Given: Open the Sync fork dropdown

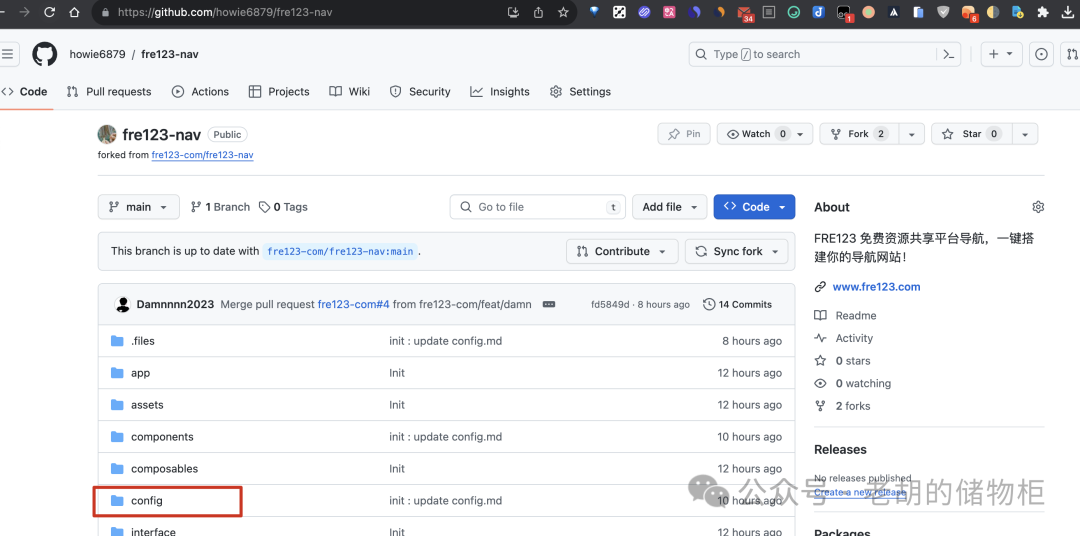Looking at the screenshot, I should click(x=736, y=251).
